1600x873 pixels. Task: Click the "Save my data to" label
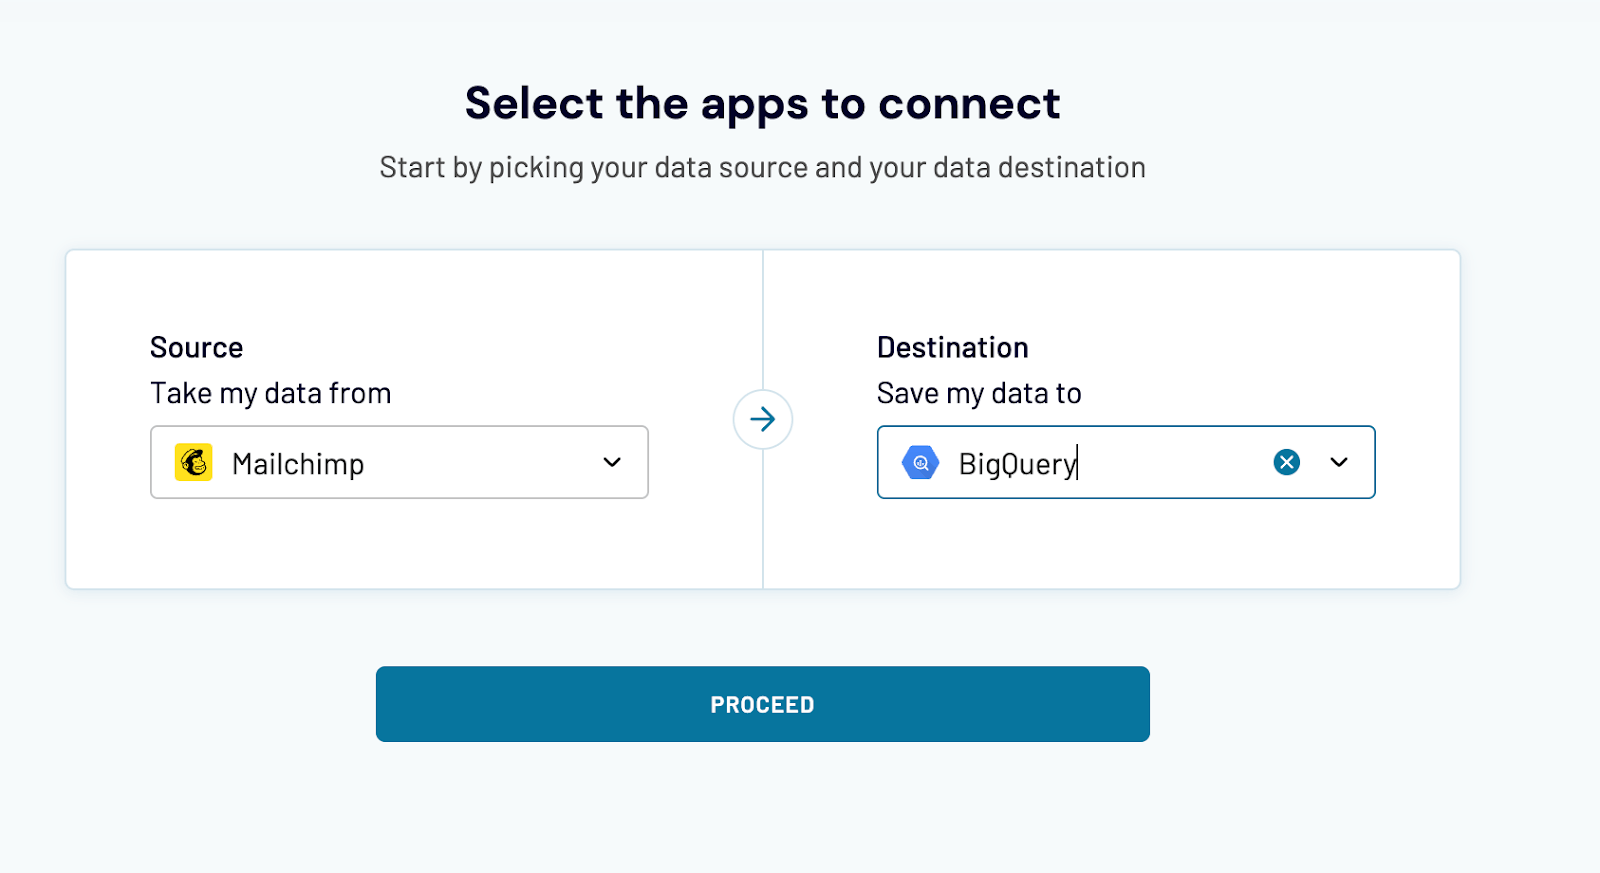(979, 393)
